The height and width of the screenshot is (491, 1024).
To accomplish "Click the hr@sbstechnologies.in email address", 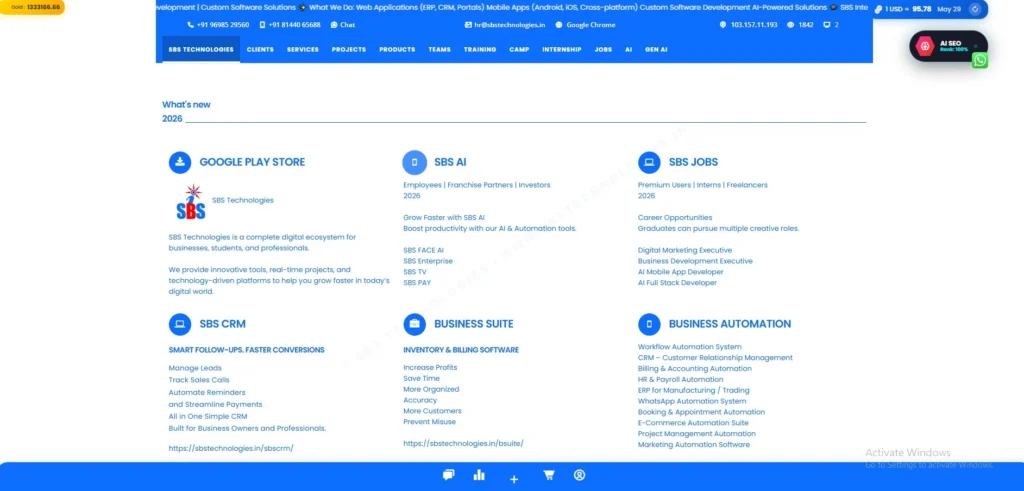I will (x=509, y=25).
